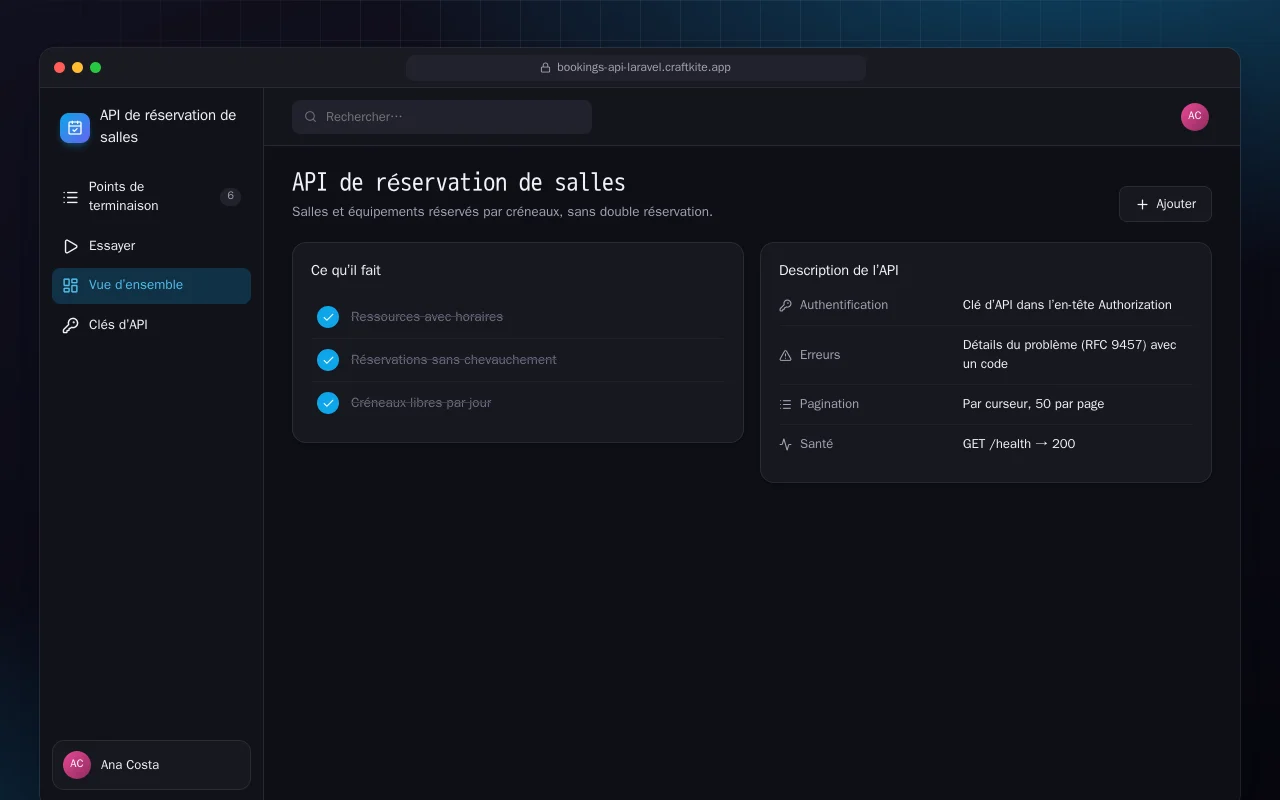
Task: Click the value GET /health → 200
Action: point(1019,444)
